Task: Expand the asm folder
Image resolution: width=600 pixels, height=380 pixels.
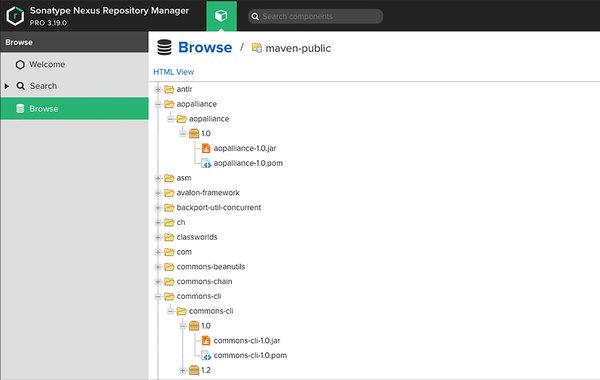Action: click(158, 178)
